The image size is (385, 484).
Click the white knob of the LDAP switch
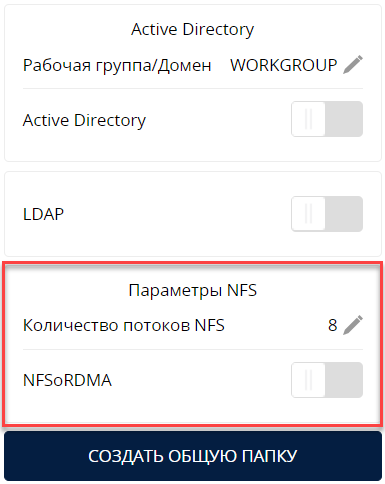[309, 214]
